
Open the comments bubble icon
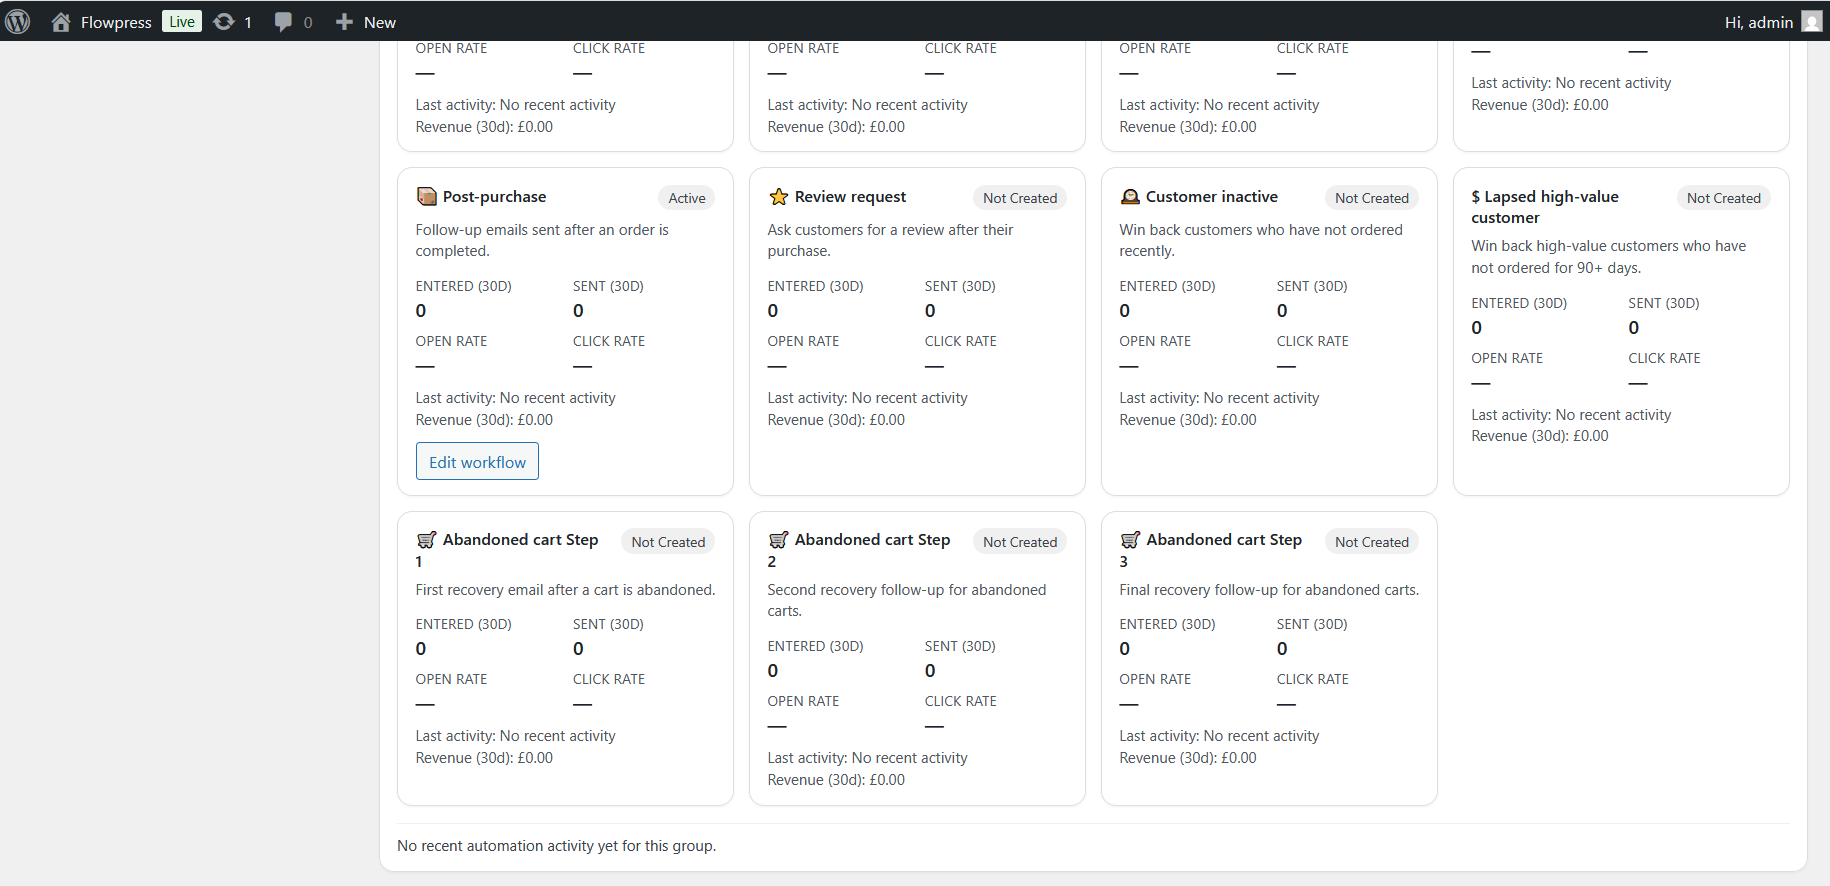(283, 21)
